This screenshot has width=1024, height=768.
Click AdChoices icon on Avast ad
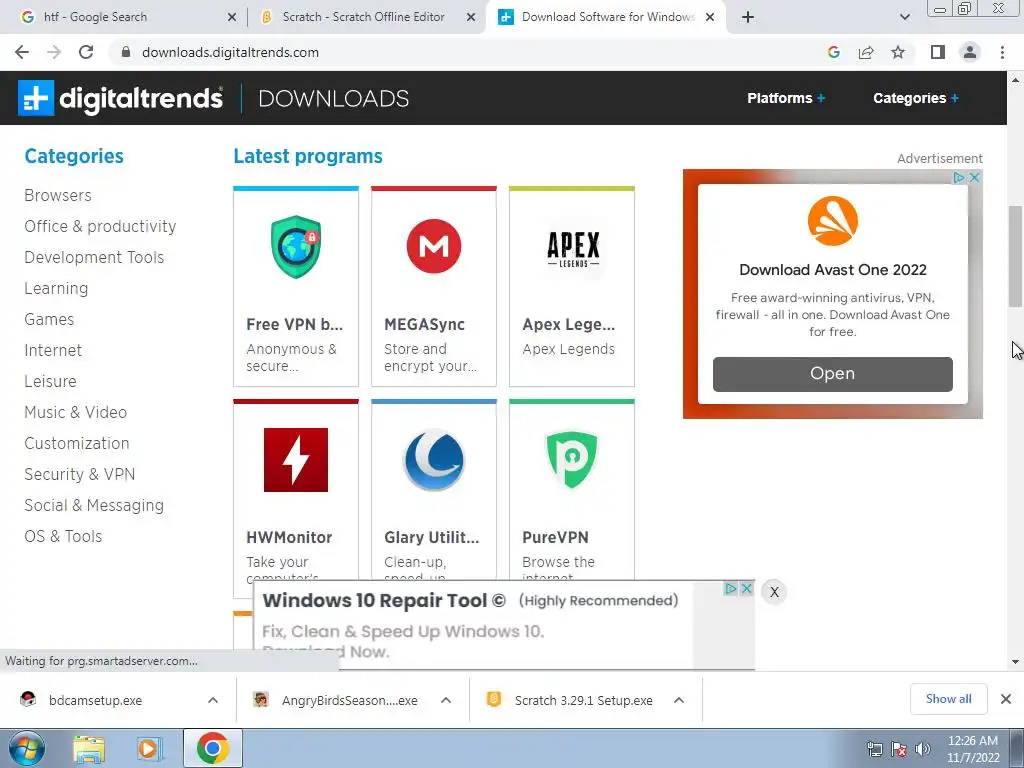[x=958, y=178]
